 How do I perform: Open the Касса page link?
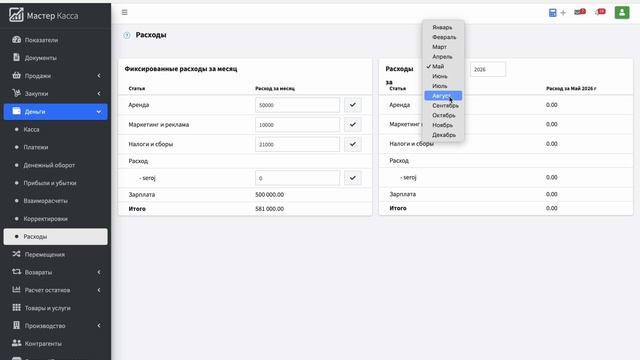[x=31, y=129]
